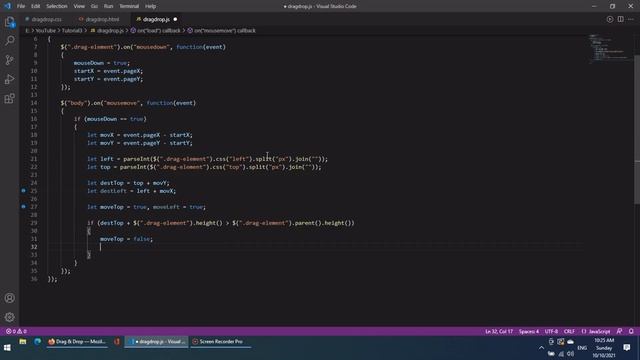Open the Accounts menu icon
The height and width of the screenshot is (360, 640).
(x=9, y=298)
